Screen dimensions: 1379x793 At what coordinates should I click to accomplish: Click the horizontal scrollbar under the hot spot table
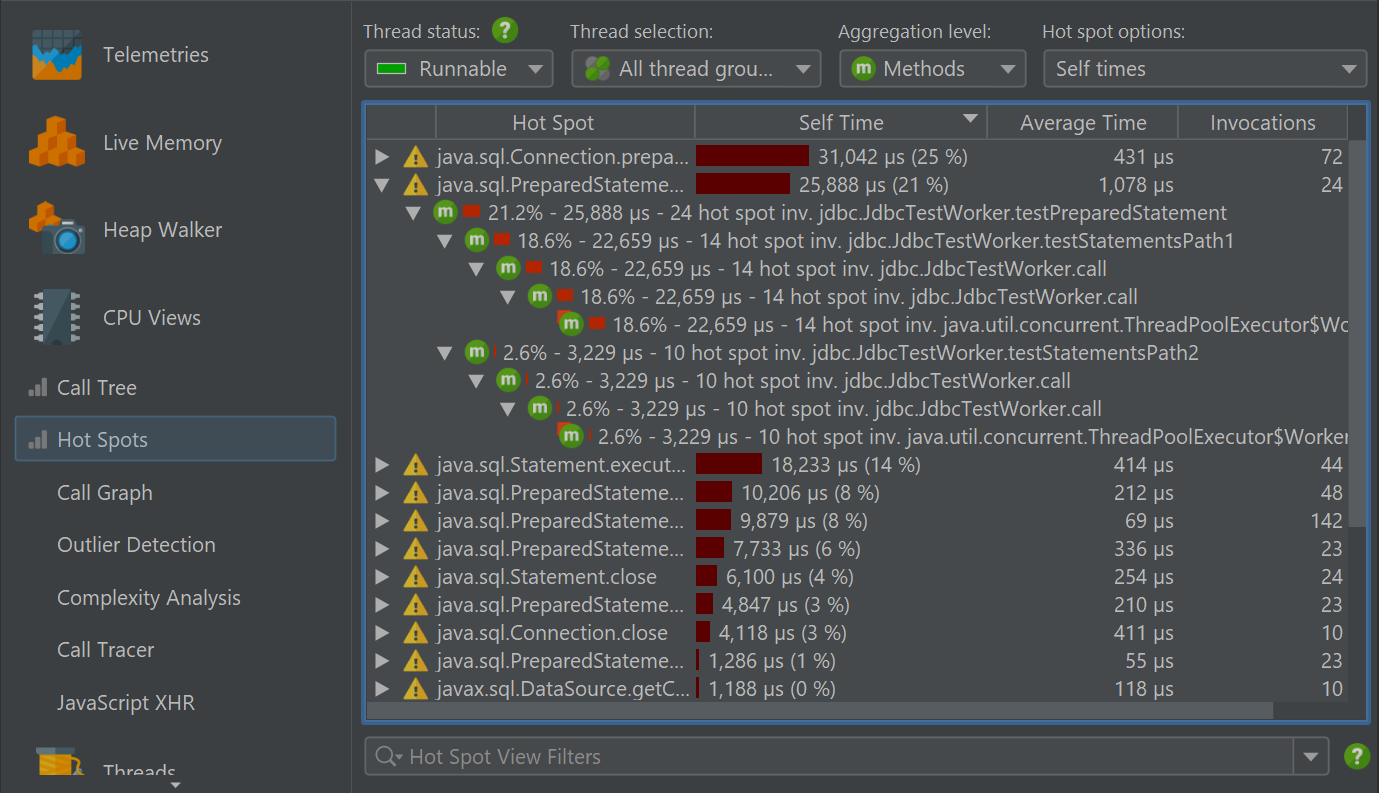820,711
